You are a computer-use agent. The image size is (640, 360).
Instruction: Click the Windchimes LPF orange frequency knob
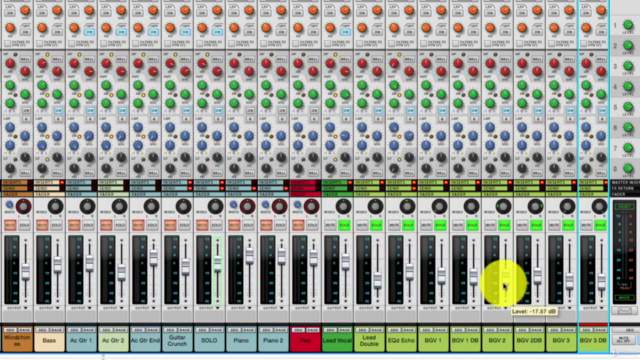[x=25, y=11]
